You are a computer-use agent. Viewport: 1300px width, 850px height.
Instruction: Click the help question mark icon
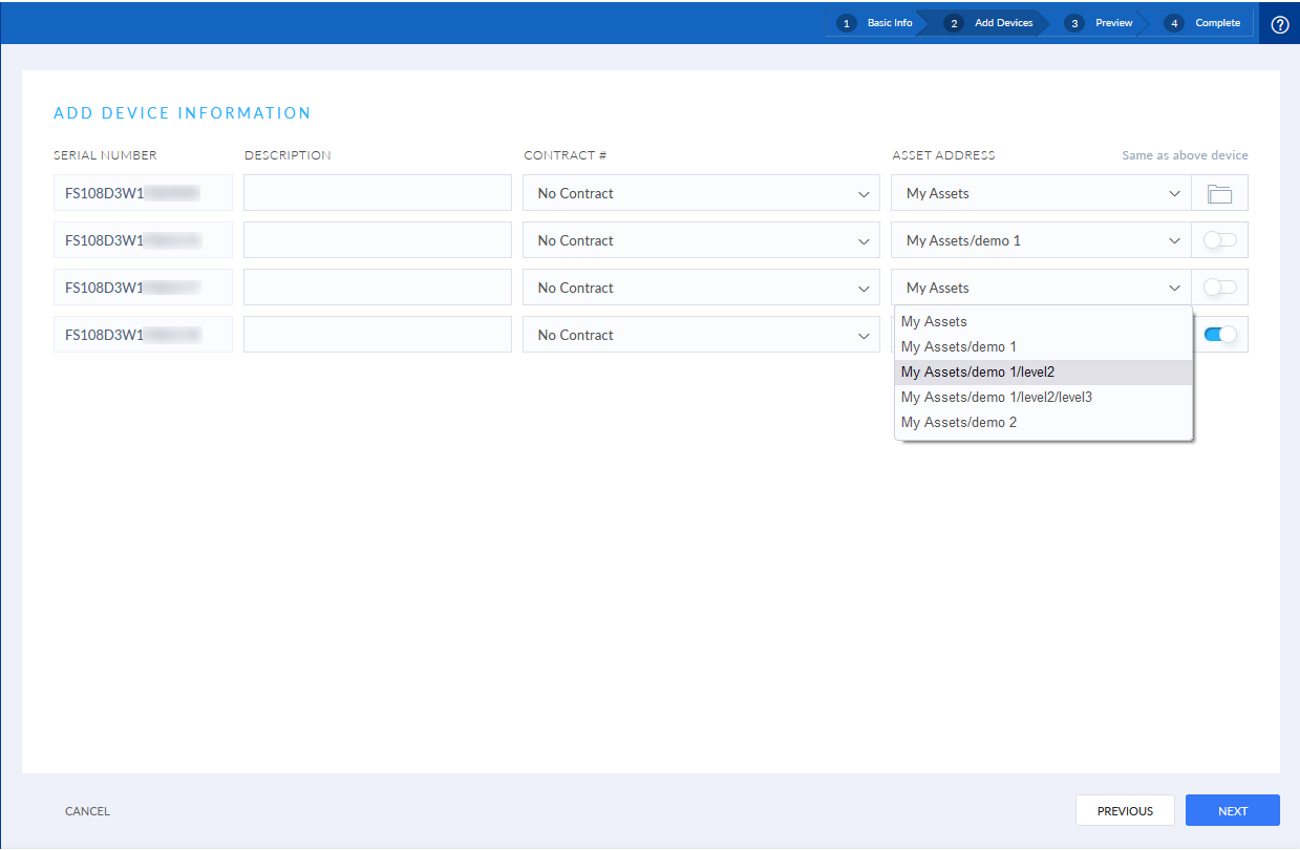tap(1280, 22)
